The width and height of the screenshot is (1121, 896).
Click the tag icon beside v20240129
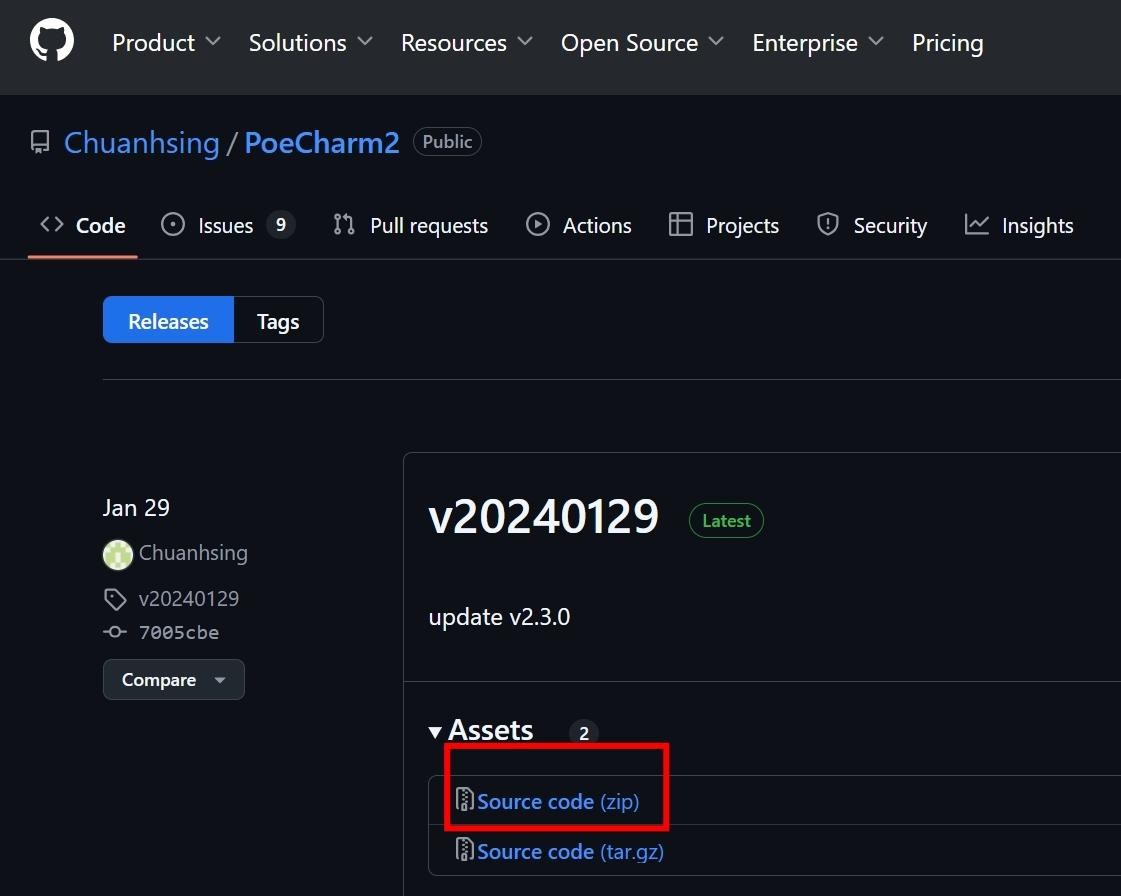click(115, 598)
